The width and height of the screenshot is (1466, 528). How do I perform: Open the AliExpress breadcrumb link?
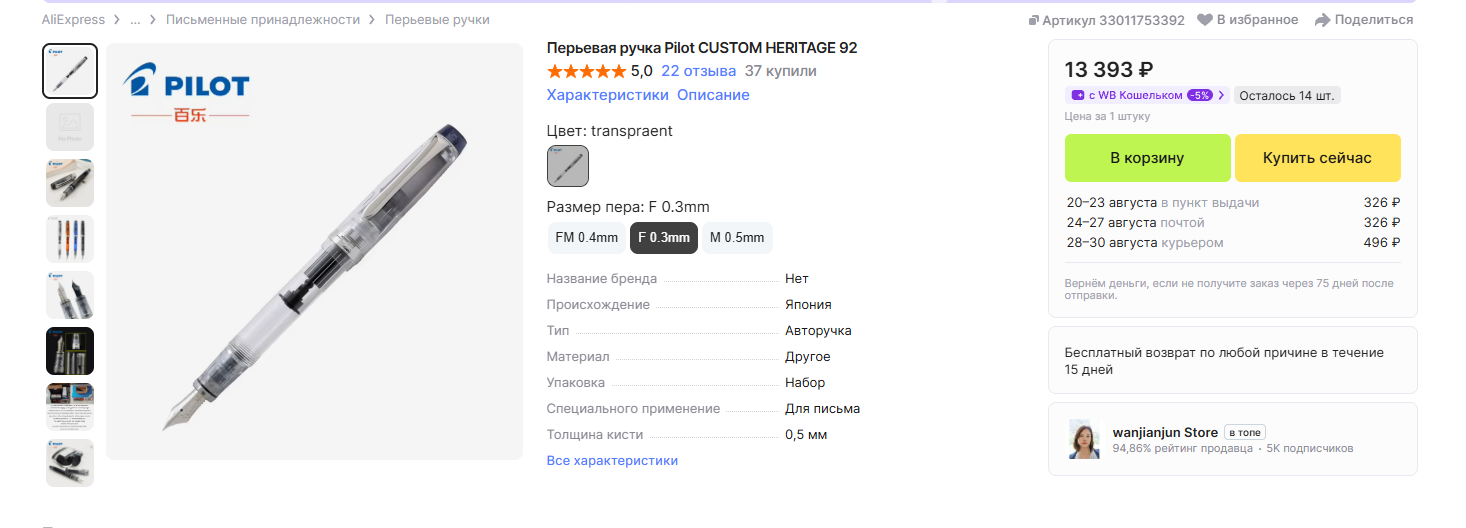pos(74,19)
